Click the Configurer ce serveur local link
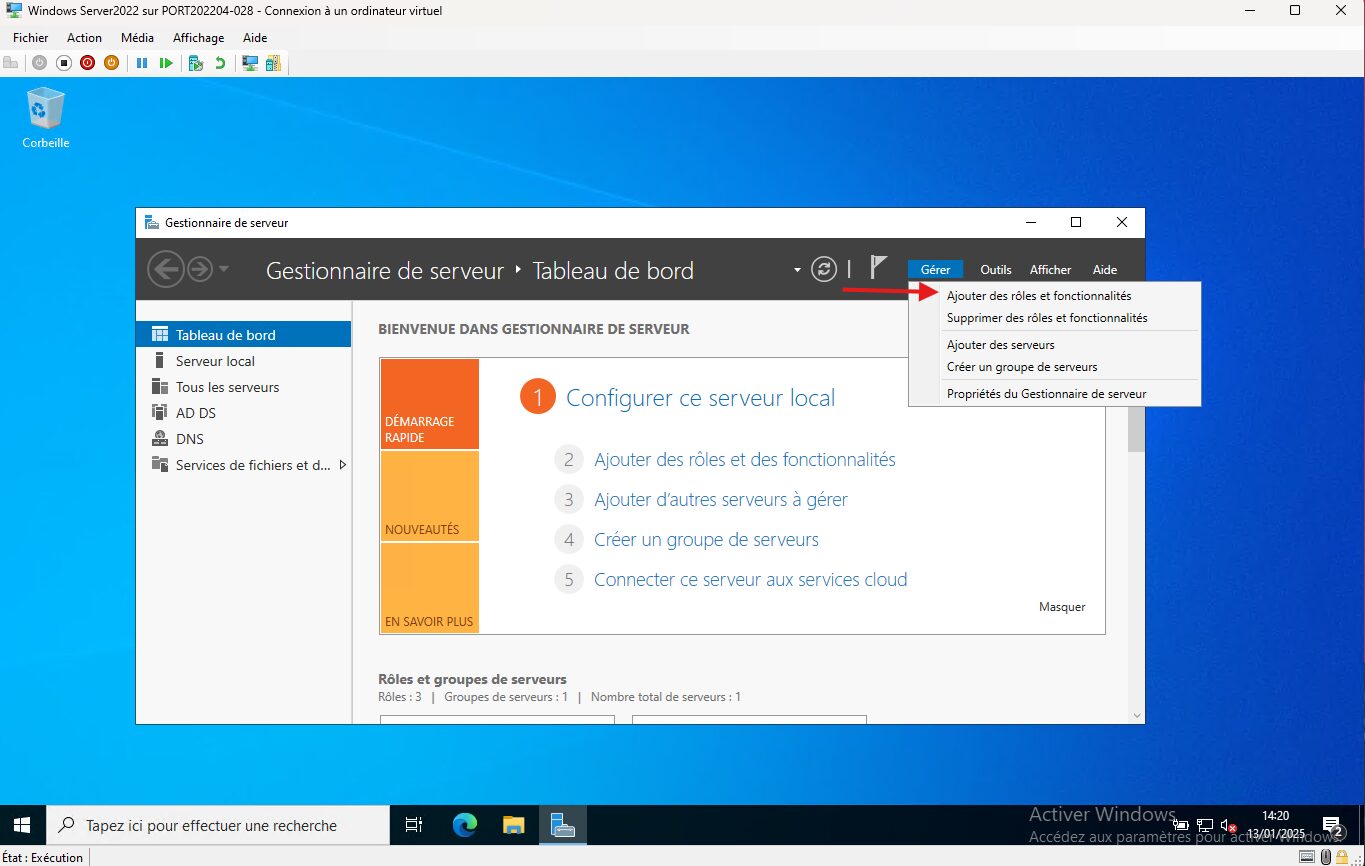1365x866 pixels. tap(700, 398)
